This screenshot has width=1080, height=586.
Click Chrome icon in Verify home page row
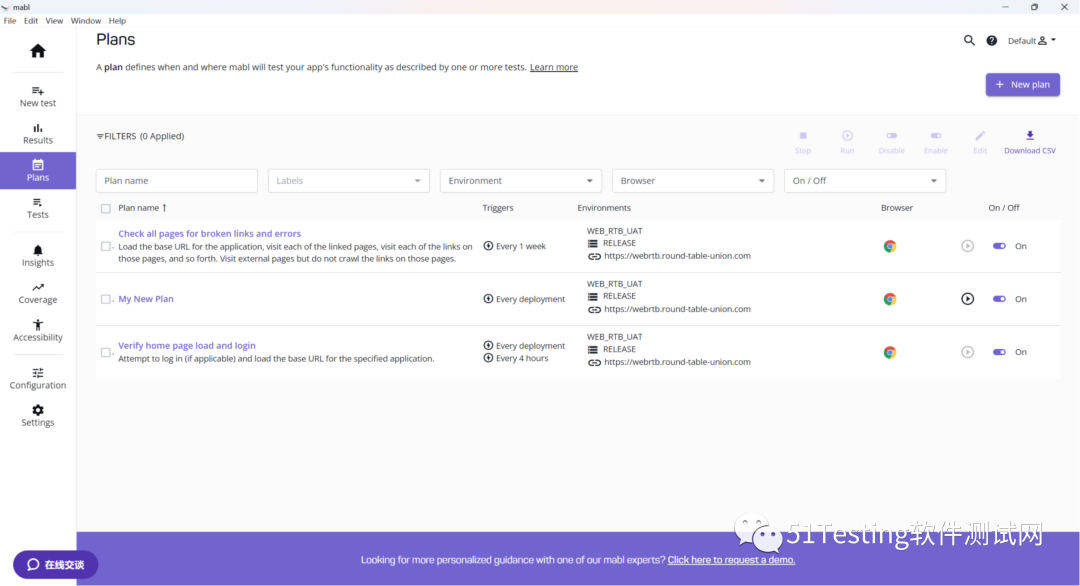coord(890,352)
